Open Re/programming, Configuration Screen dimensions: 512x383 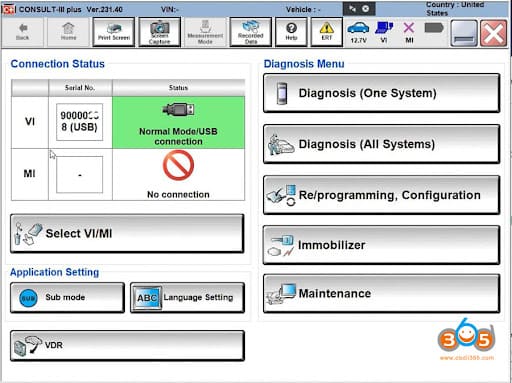click(x=381, y=195)
